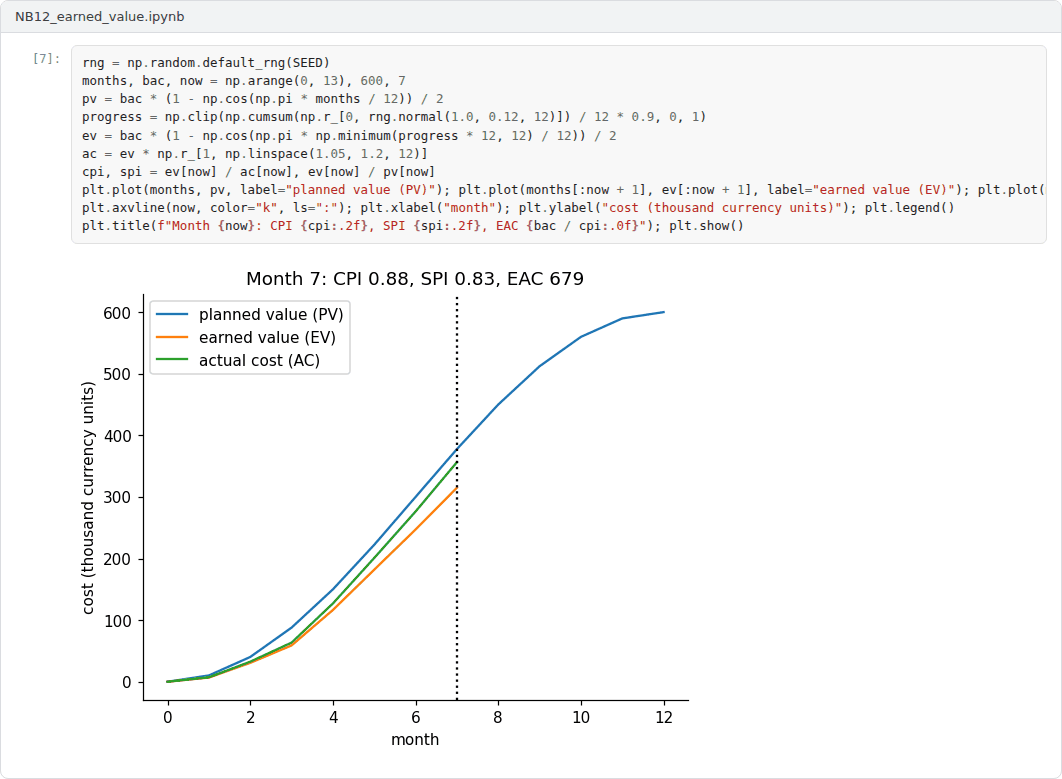
Task: Click the y-axis label 'cost (thousand currency units)'
Action: click(x=88, y=498)
